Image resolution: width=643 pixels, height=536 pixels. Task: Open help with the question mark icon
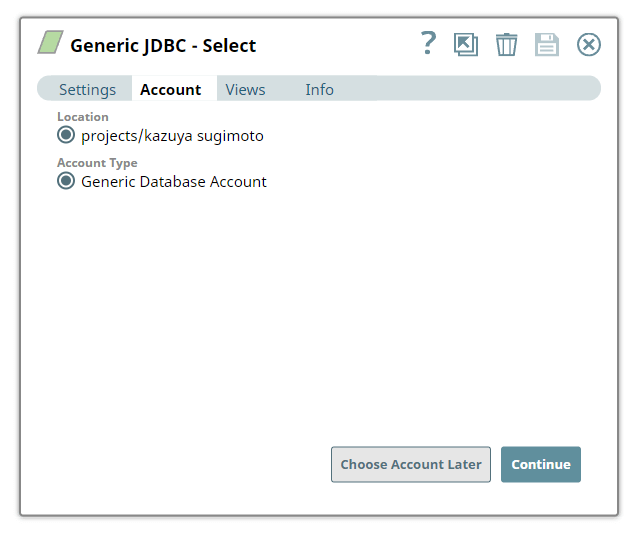428,43
